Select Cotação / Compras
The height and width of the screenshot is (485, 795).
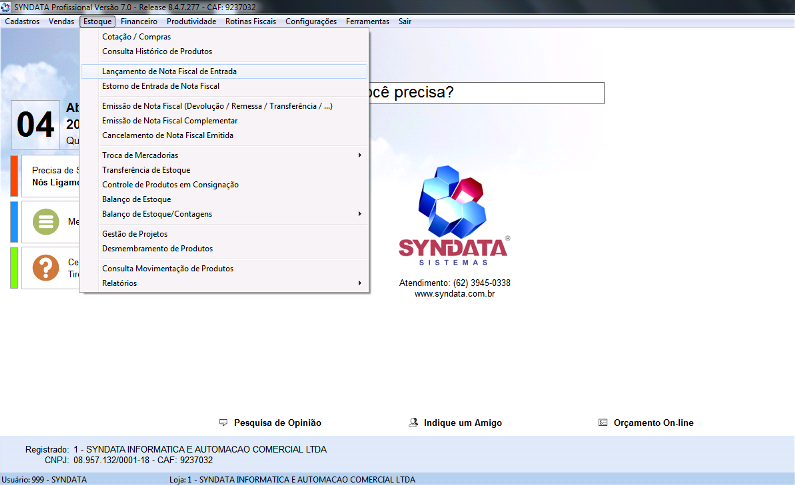[x=224, y=36]
